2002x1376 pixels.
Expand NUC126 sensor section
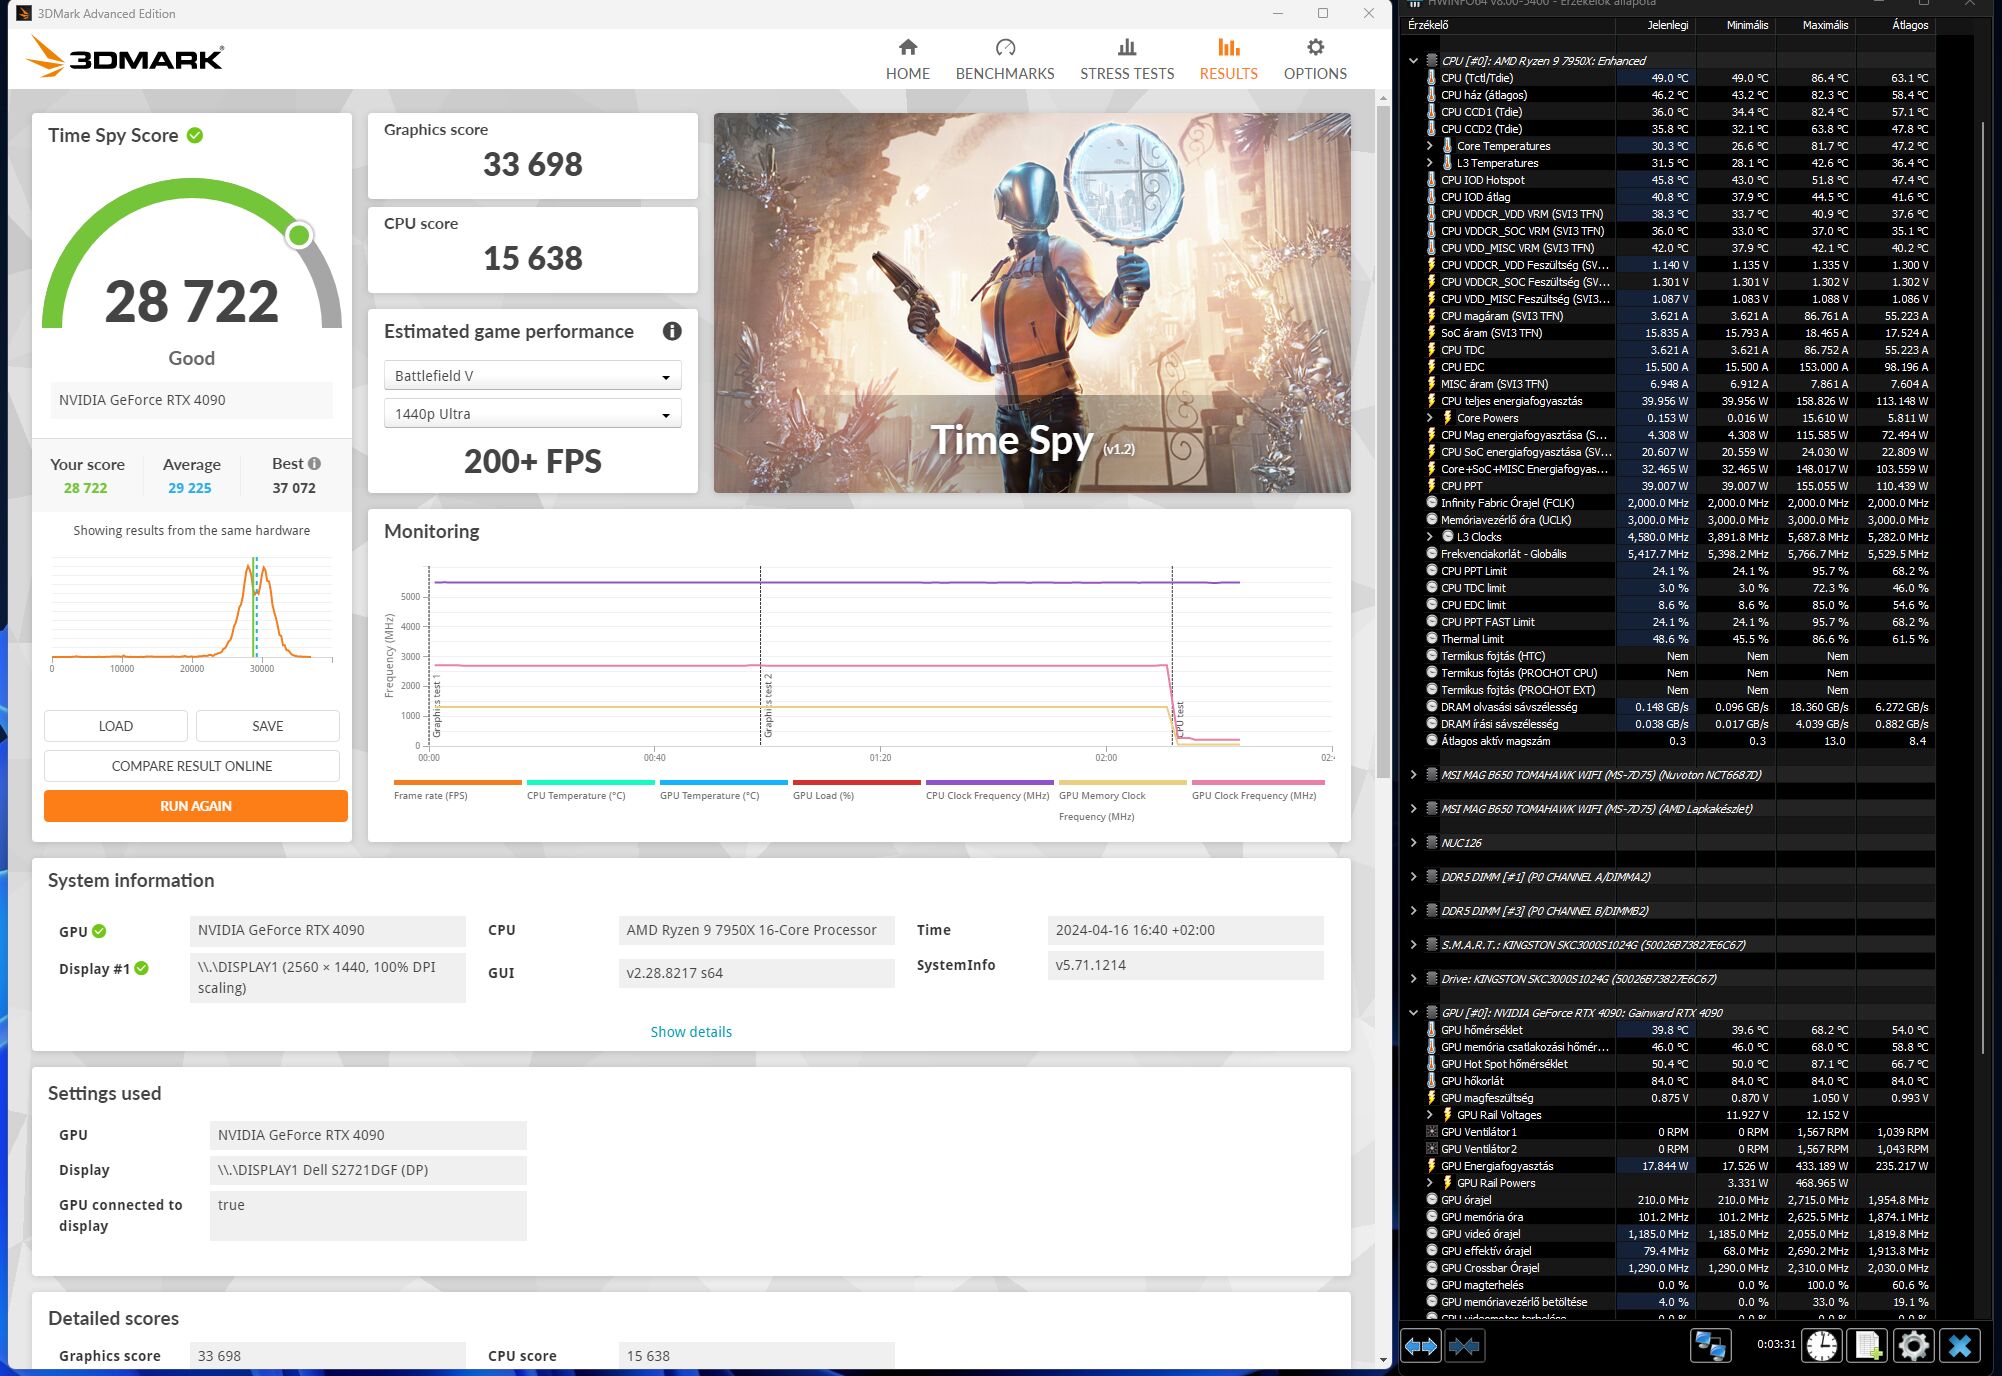[x=1413, y=843]
